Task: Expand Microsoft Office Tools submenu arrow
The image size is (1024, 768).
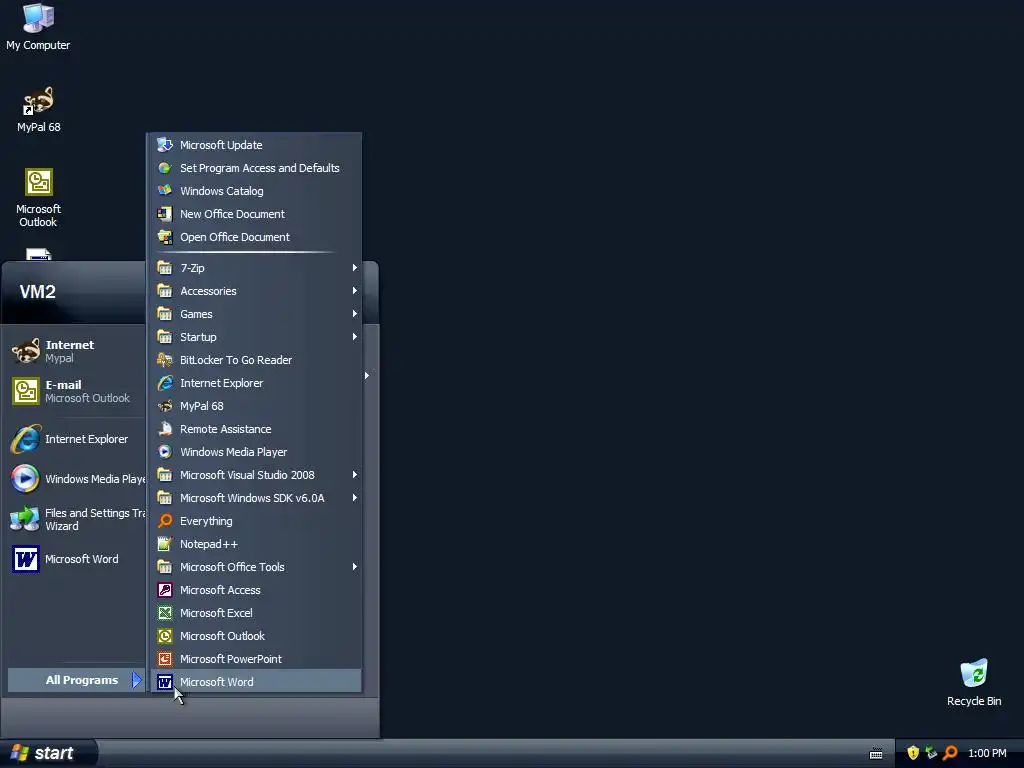Action: pyautogui.click(x=355, y=567)
